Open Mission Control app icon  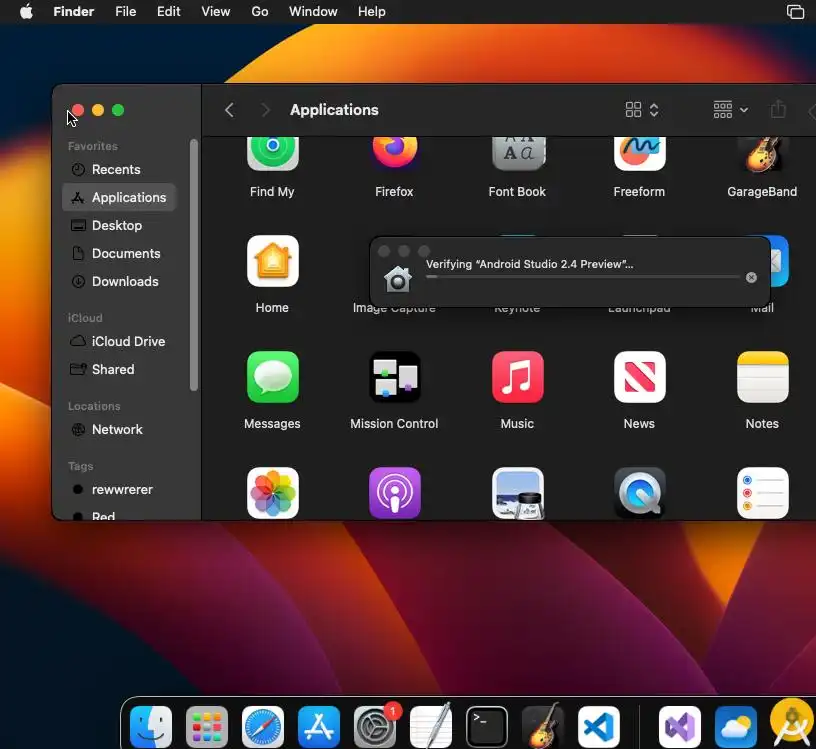point(395,377)
